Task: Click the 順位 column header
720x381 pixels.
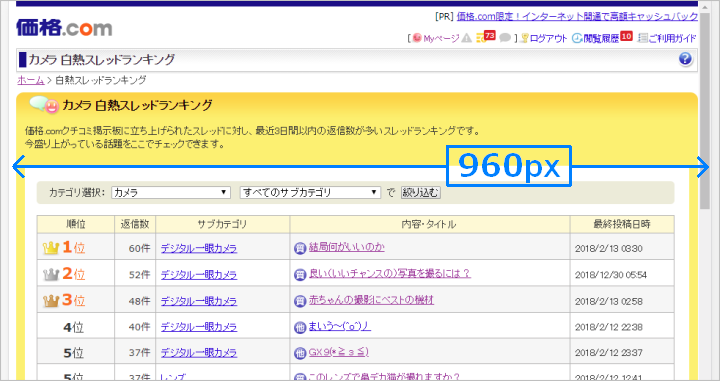Action: coord(76,224)
